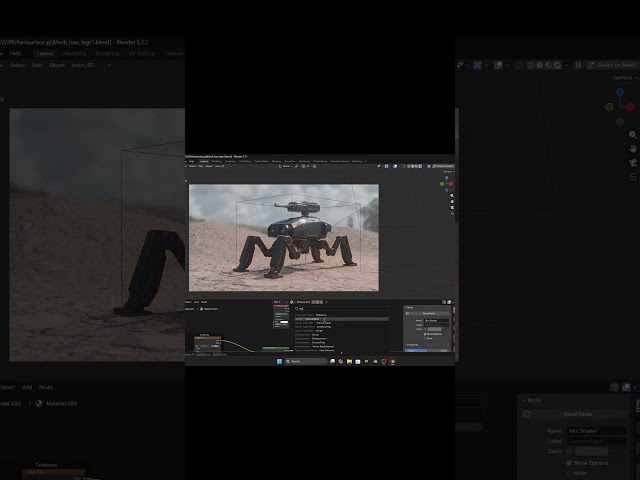Open Windows Start button in taskbar

[279, 361]
